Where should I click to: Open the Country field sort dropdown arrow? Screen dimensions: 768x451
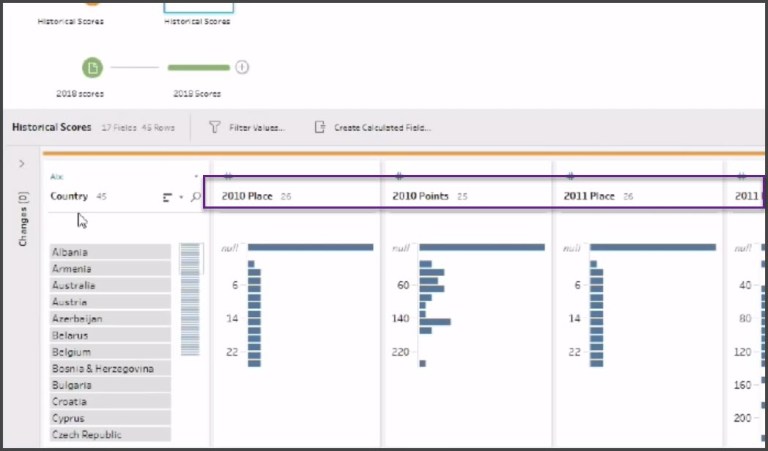[x=181, y=197]
